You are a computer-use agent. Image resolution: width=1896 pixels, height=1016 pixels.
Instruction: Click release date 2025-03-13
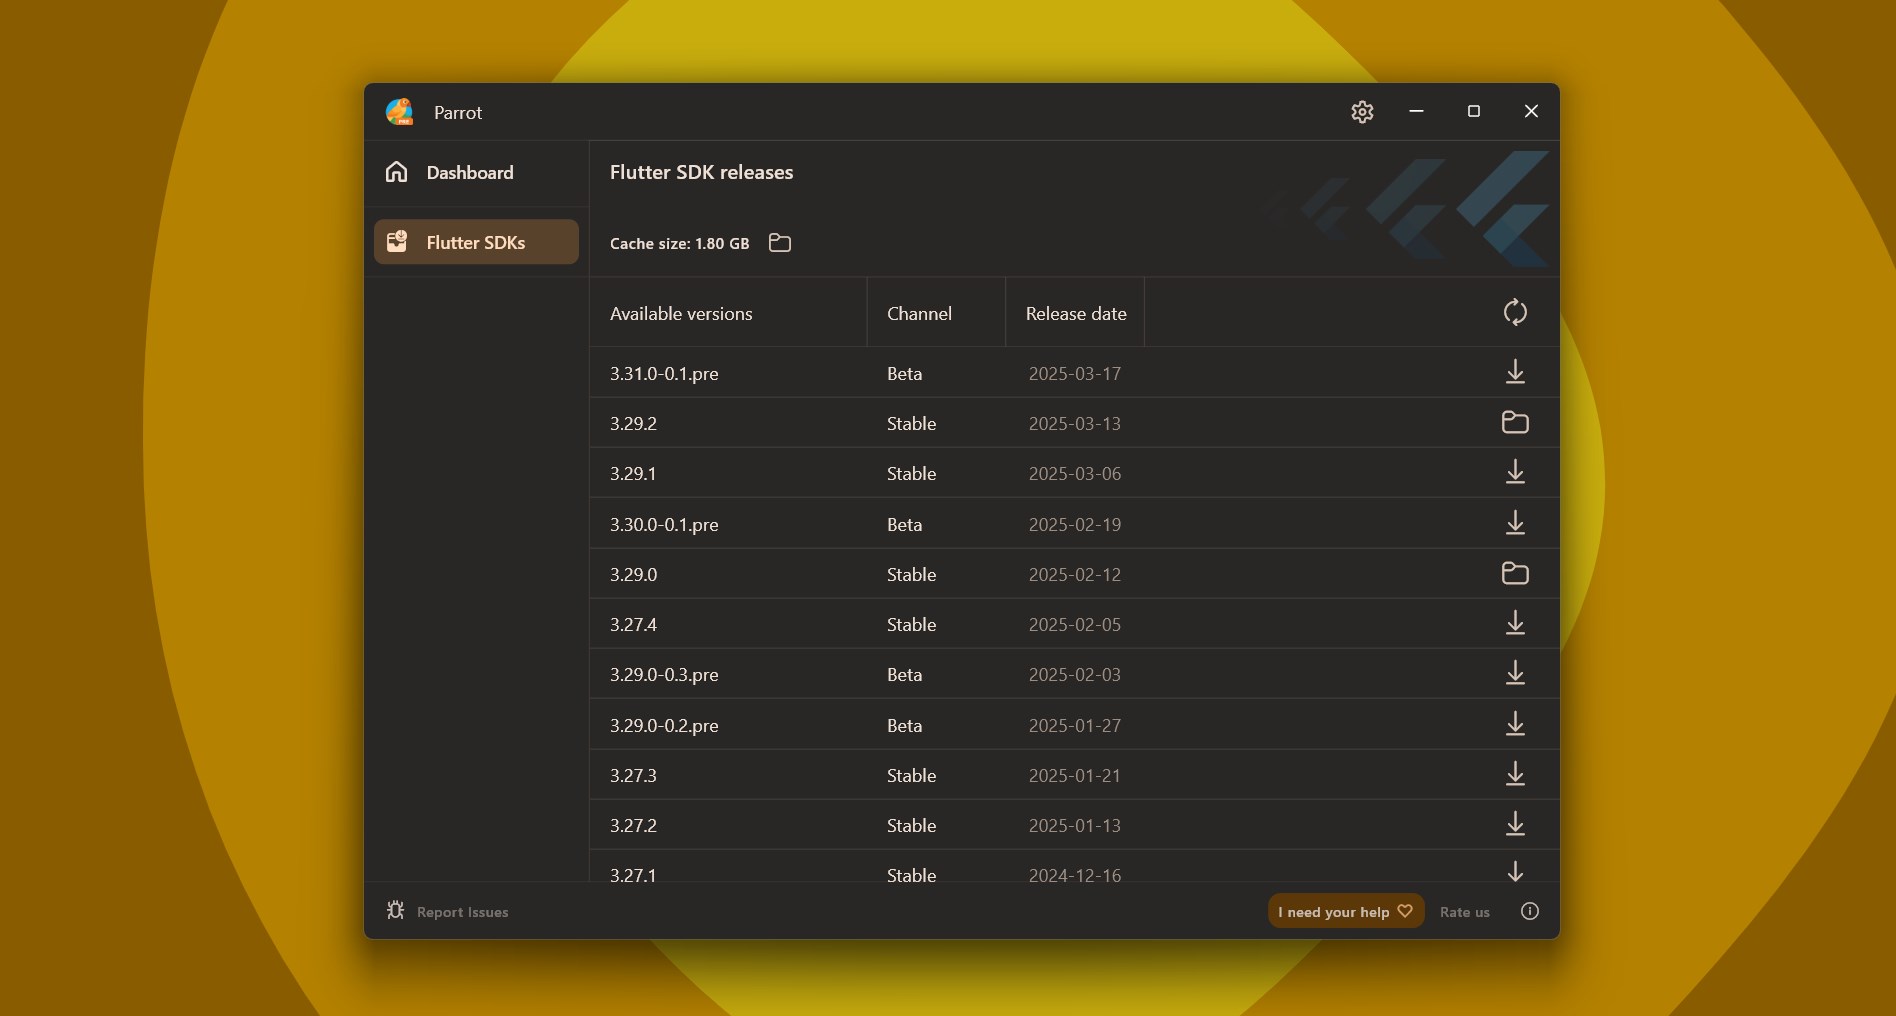click(x=1075, y=424)
